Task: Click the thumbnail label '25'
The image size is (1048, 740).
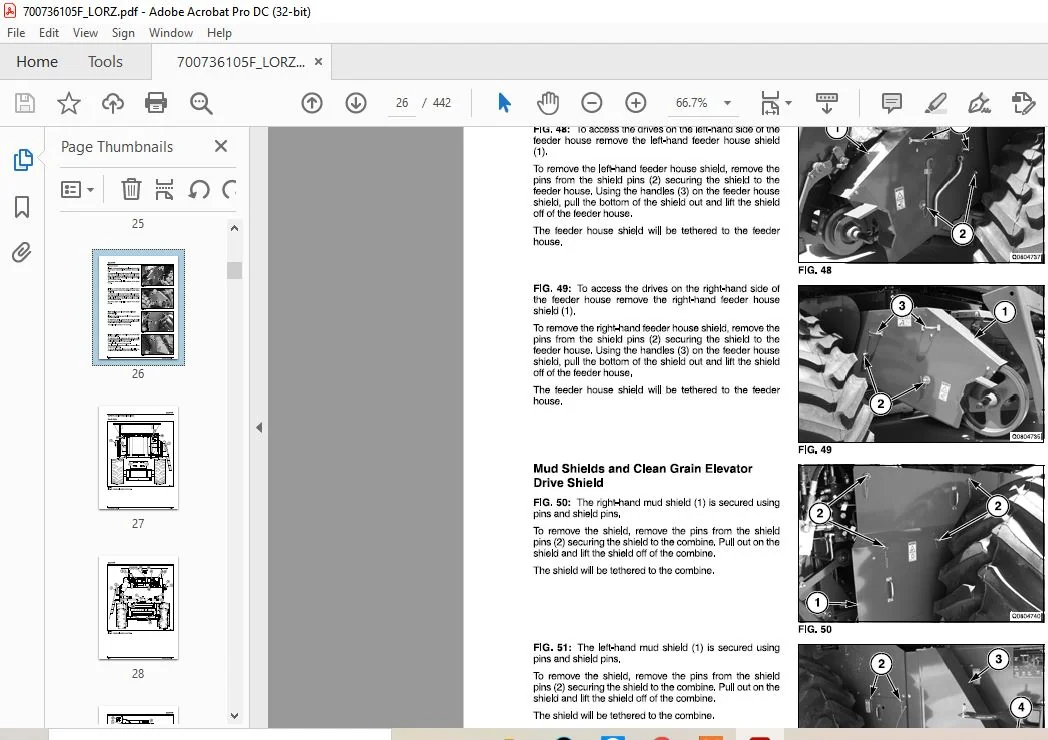Action: [138, 224]
